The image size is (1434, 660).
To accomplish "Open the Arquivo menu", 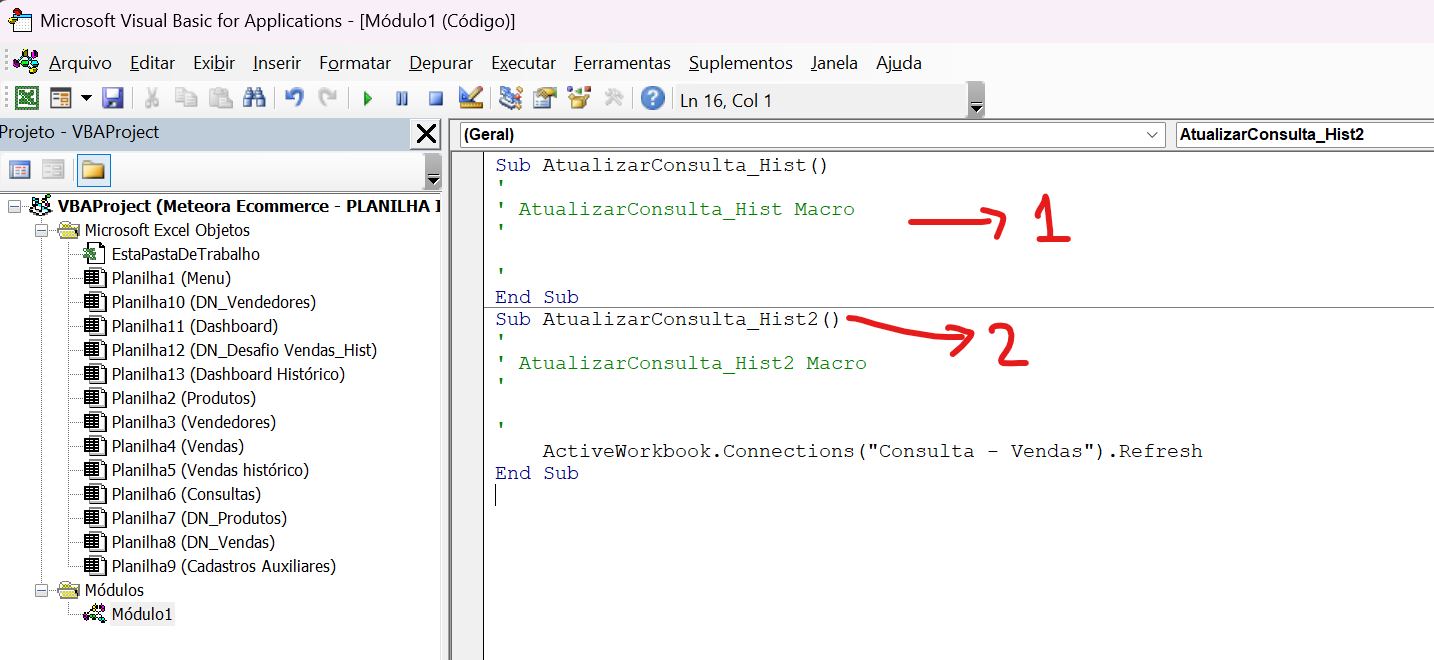I will (x=80, y=63).
